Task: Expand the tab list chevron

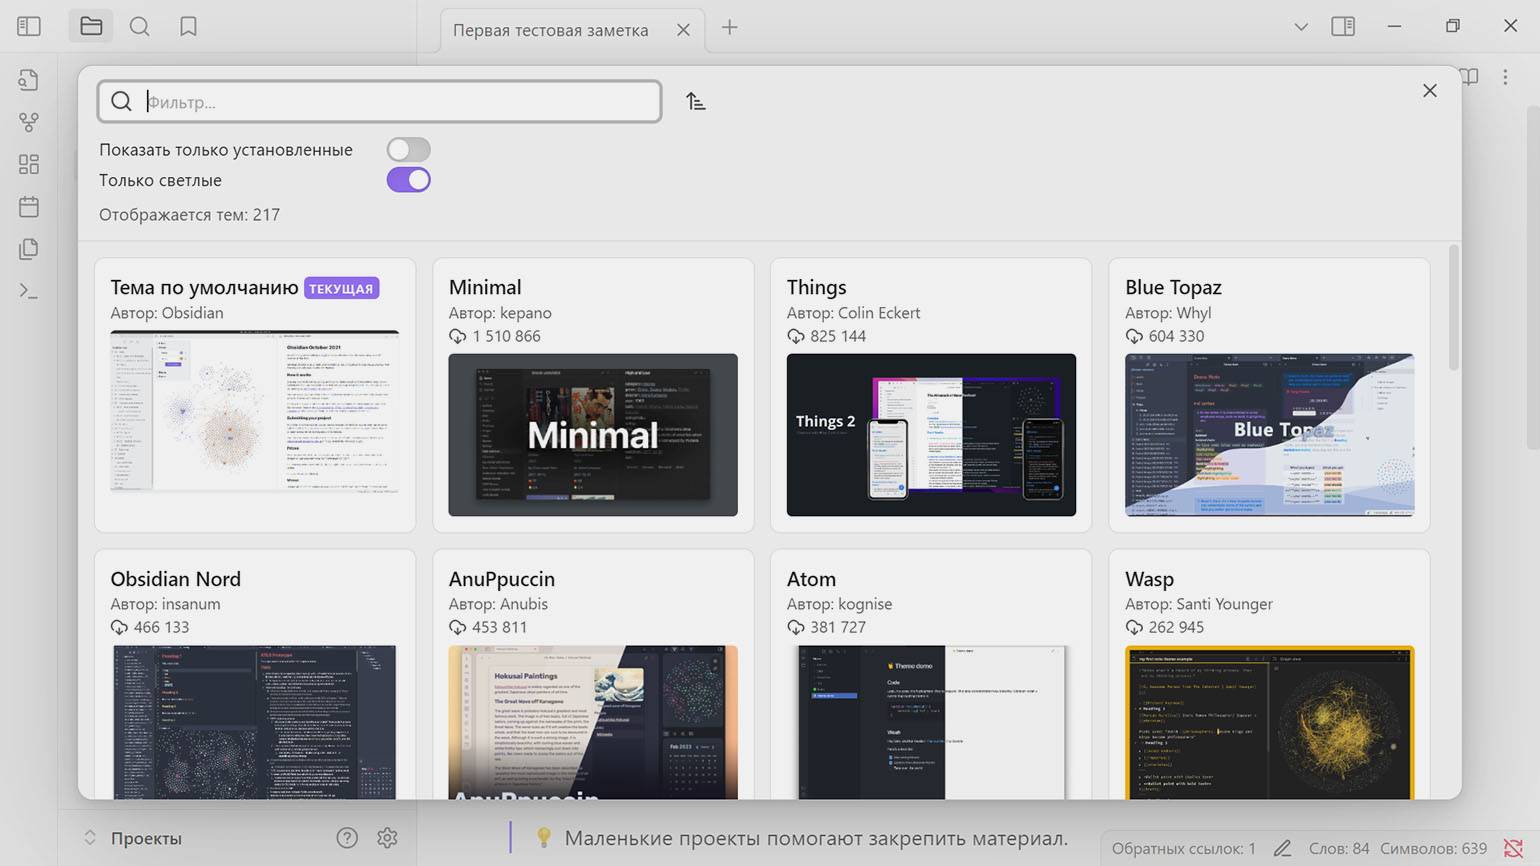Action: [x=1301, y=27]
